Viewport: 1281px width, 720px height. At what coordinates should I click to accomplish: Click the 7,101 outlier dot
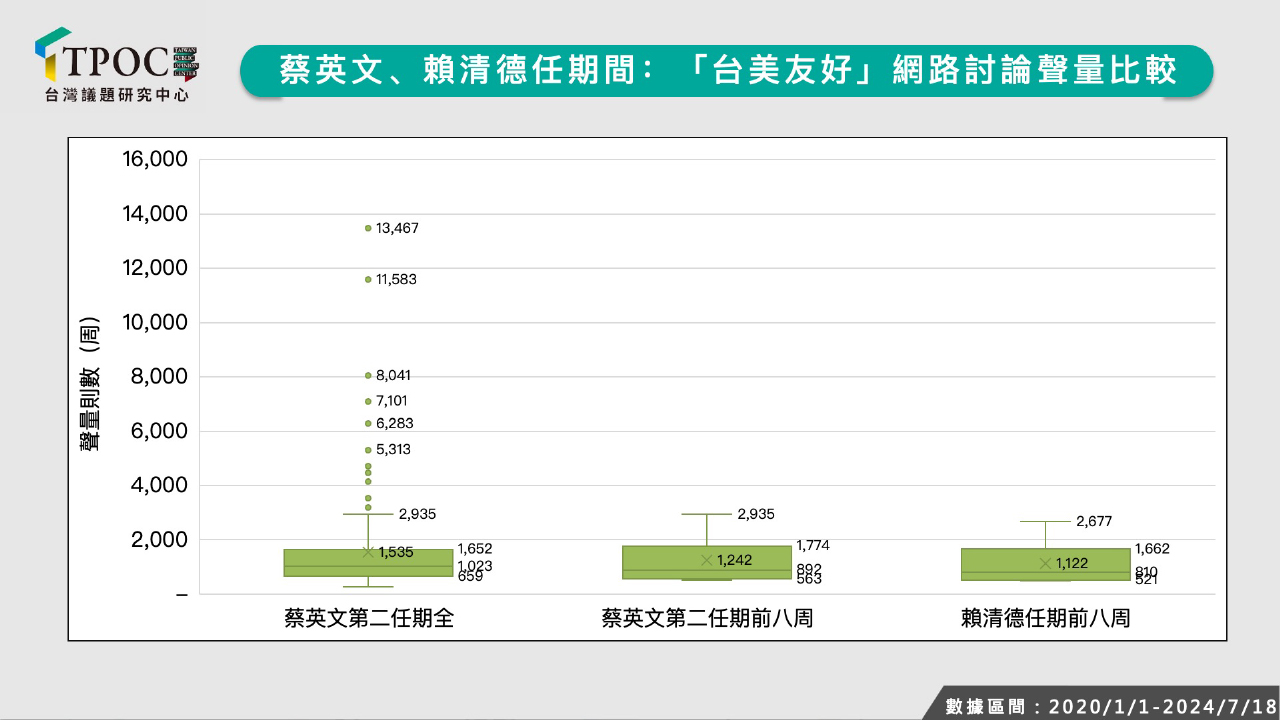click(x=368, y=401)
